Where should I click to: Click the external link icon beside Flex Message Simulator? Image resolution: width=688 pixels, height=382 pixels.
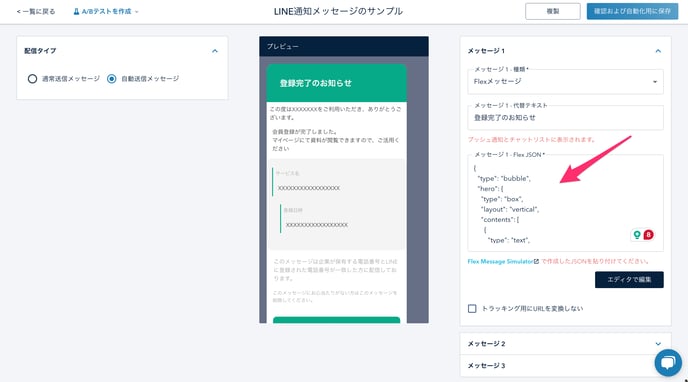(x=536, y=261)
